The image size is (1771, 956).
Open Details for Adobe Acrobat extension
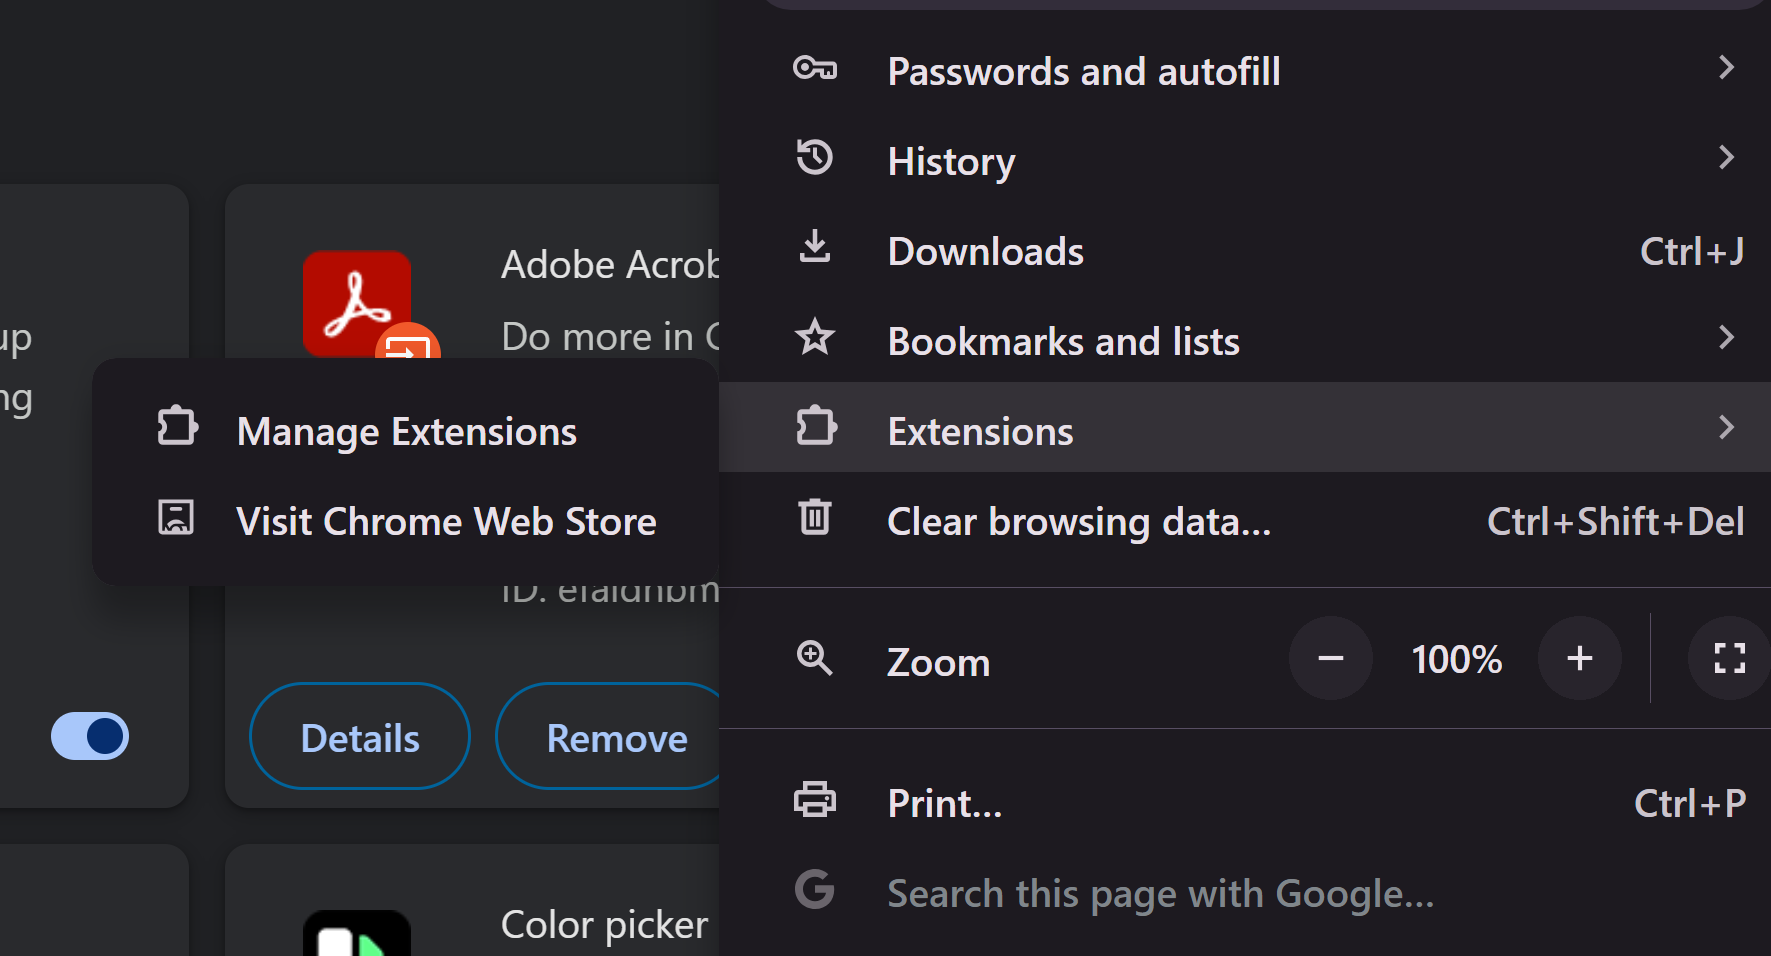[360, 738]
